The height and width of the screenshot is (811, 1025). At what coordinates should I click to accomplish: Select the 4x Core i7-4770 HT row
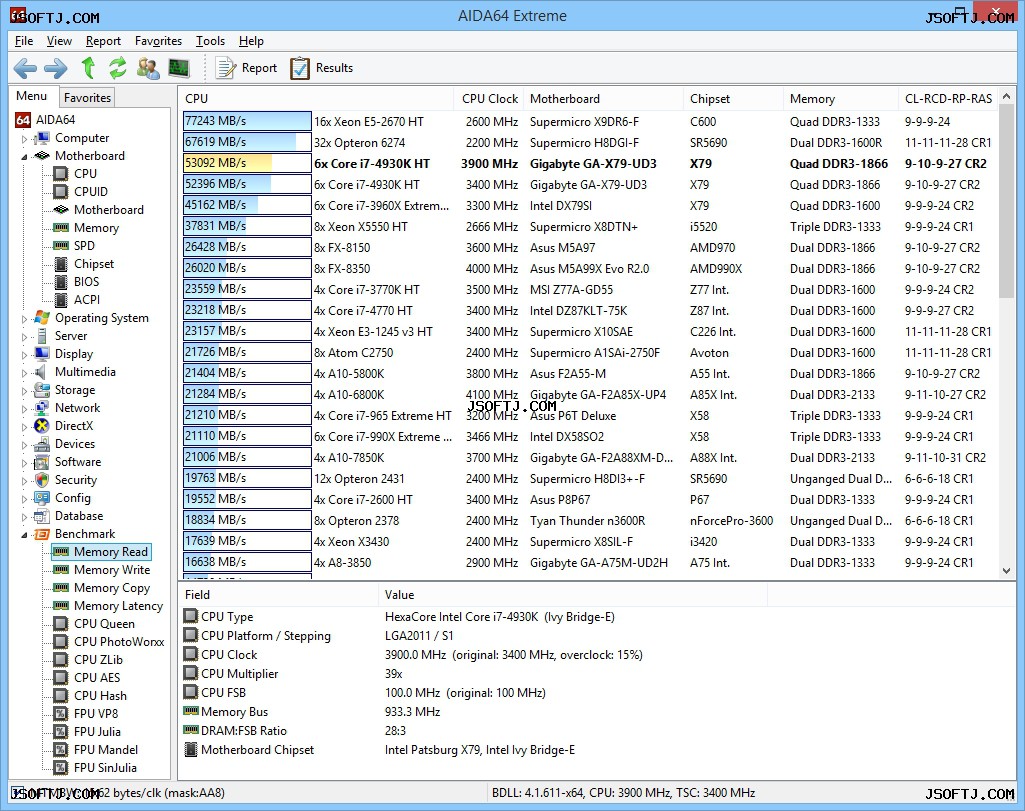click(590, 310)
